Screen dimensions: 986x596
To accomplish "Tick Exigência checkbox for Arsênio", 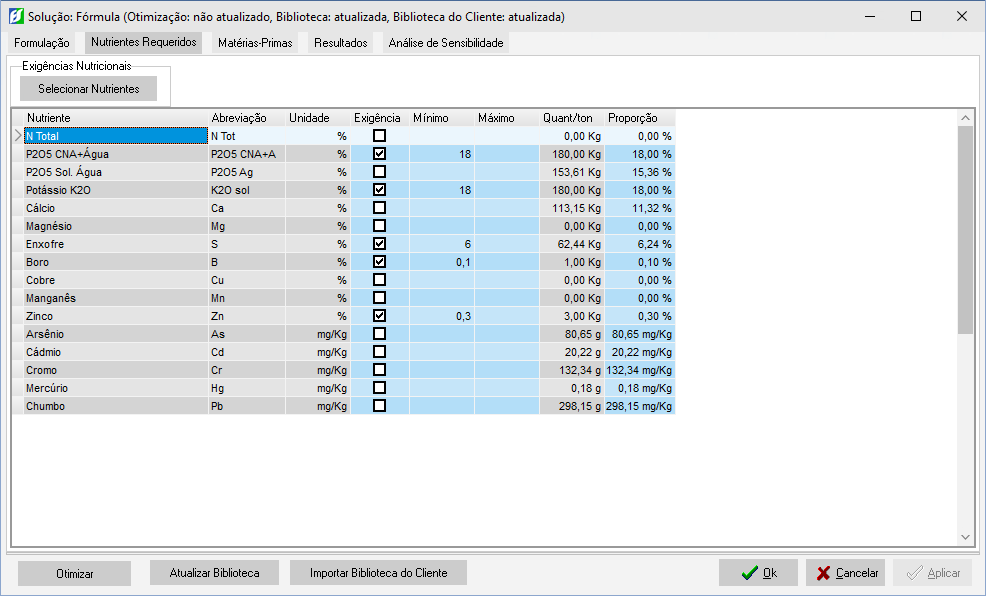I will click(379, 334).
